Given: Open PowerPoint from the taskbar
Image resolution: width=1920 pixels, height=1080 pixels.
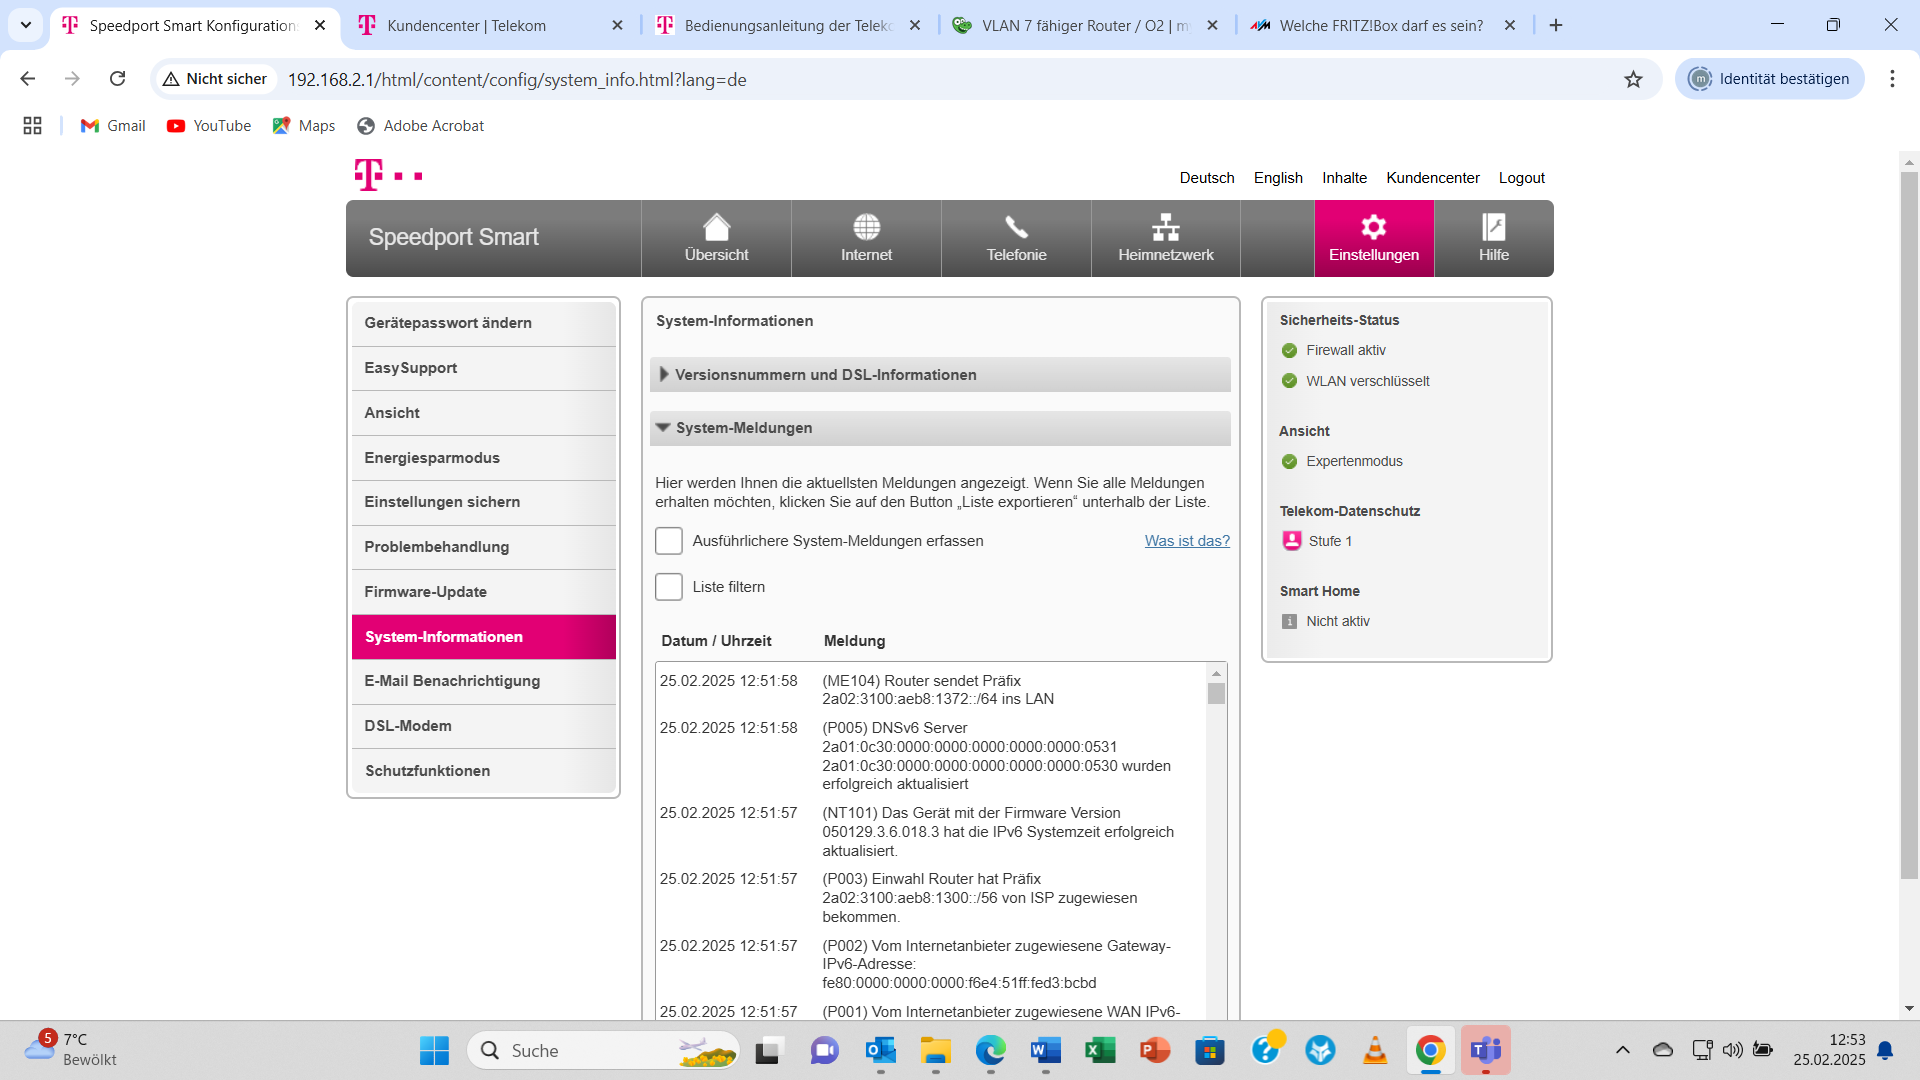Looking at the screenshot, I should point(1155,1050).
